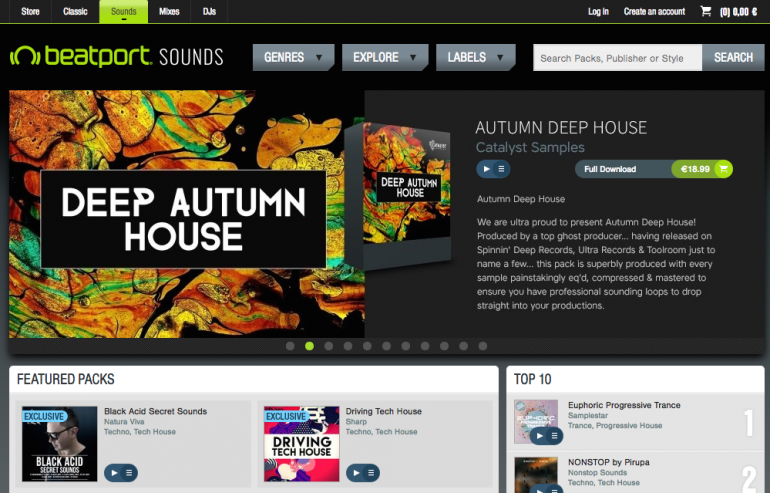Open Autumn Deep House track list icon
Screen dimensions: 770x493
(x=501, y=169)
